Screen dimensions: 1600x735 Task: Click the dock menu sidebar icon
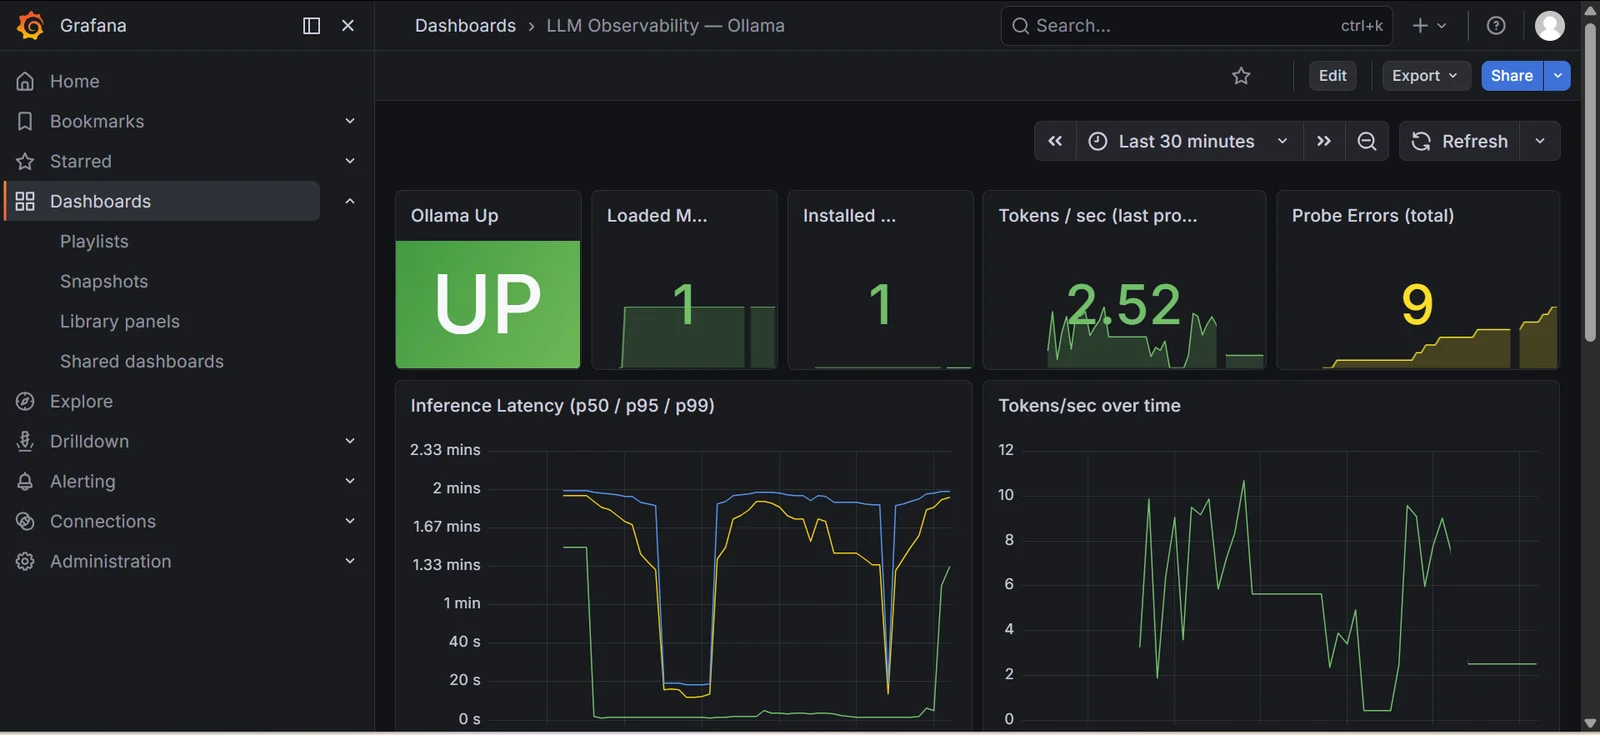point(311,25)
